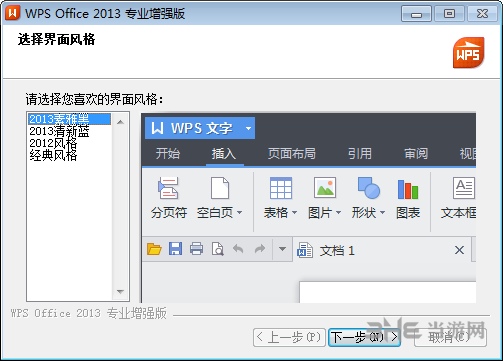The height and width of the screenshot is (361, 503).
Task: Minimize the installer window
Action: tap(416, 14)
